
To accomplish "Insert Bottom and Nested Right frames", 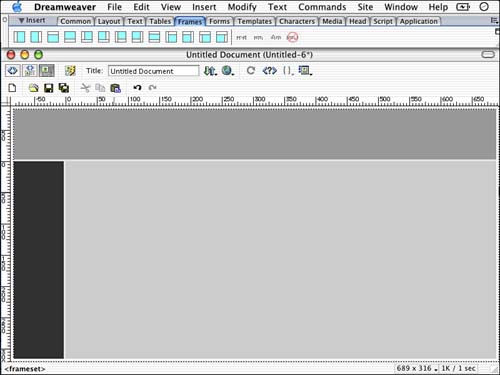I will click(104, 37).
